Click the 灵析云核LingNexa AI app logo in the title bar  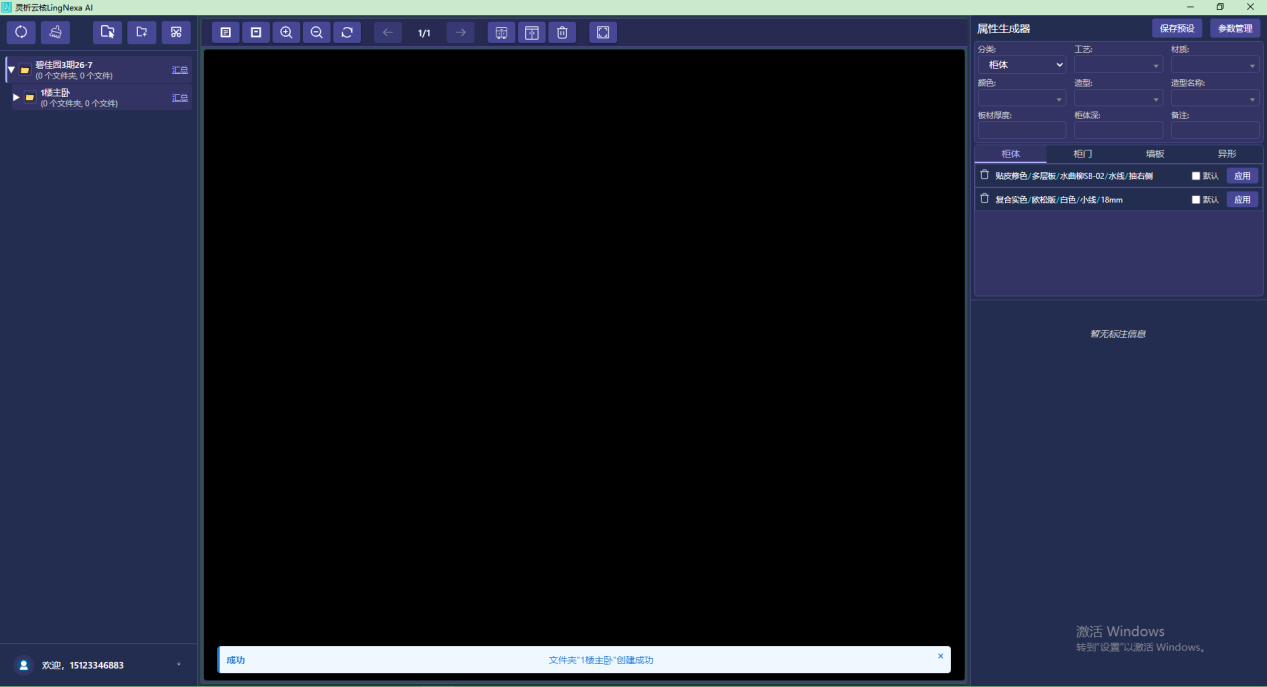(7, 7)
